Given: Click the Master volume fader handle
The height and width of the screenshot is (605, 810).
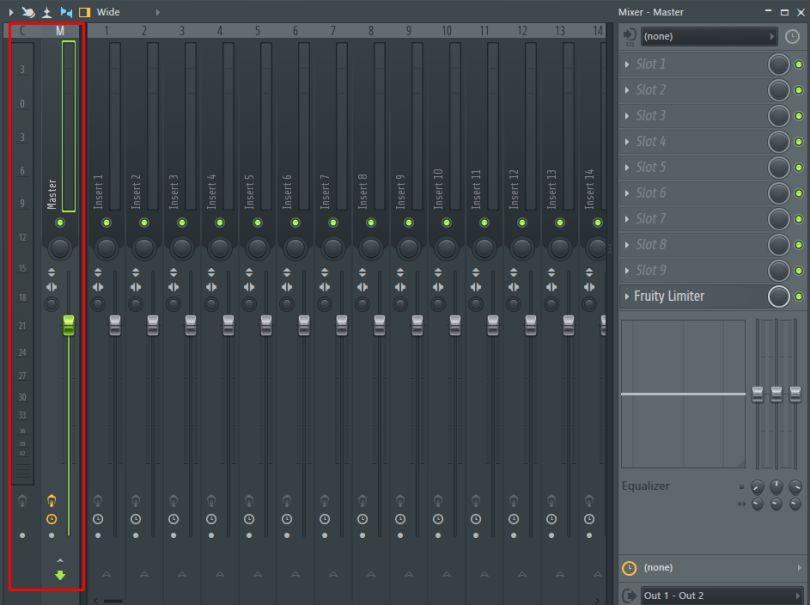Looking at the screenshot, I should tap(69, 325).
